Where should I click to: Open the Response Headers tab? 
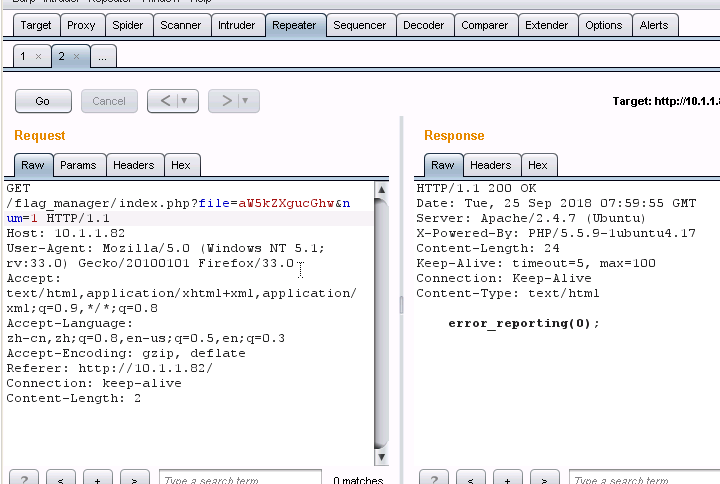tap(491, 165)
